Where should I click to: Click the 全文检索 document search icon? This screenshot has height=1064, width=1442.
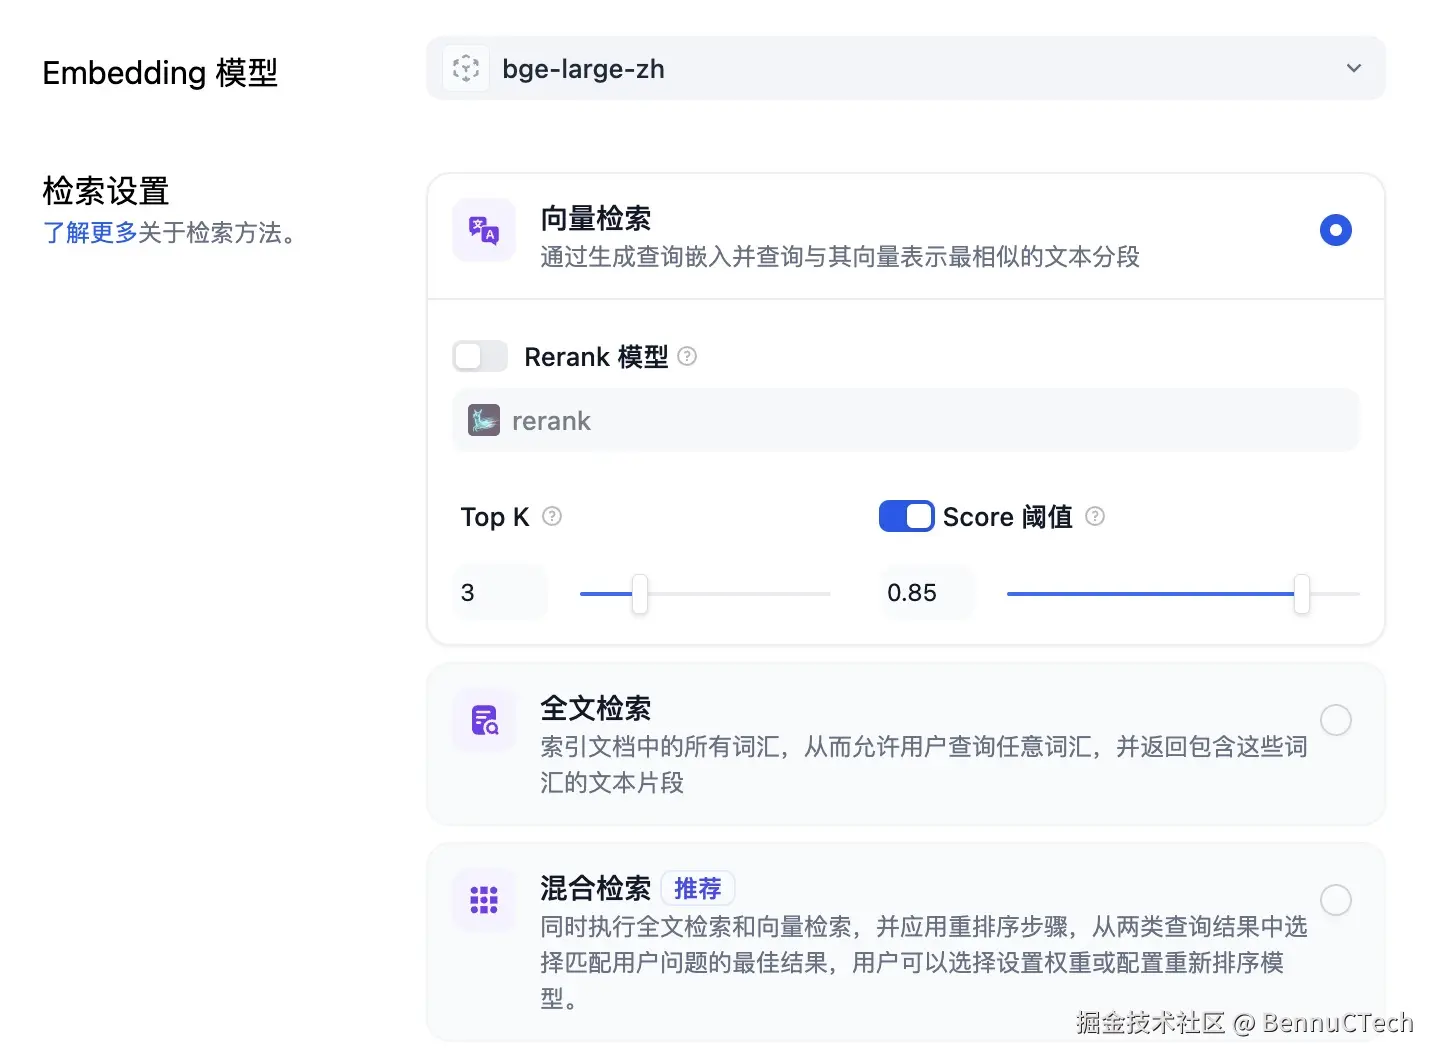[x=483, y=720]
